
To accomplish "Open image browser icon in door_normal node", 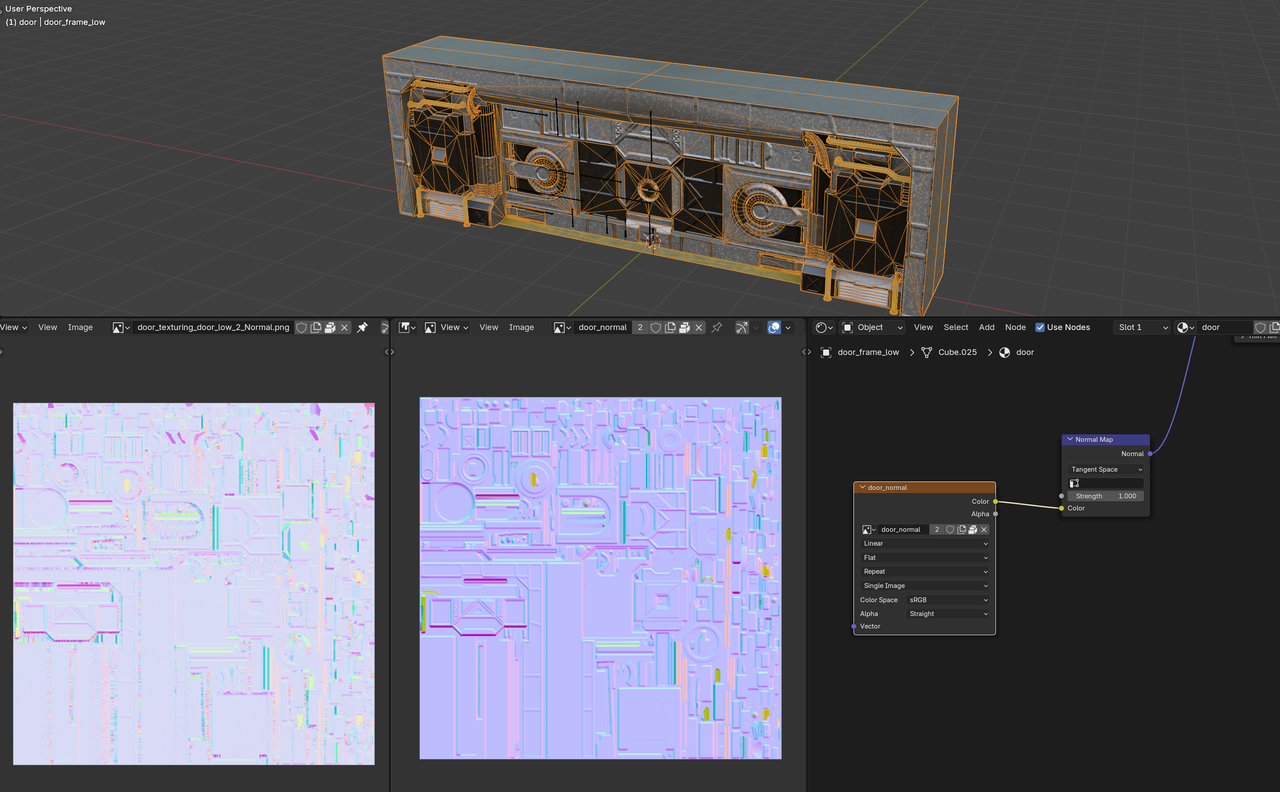I will [x=869, y=529].
